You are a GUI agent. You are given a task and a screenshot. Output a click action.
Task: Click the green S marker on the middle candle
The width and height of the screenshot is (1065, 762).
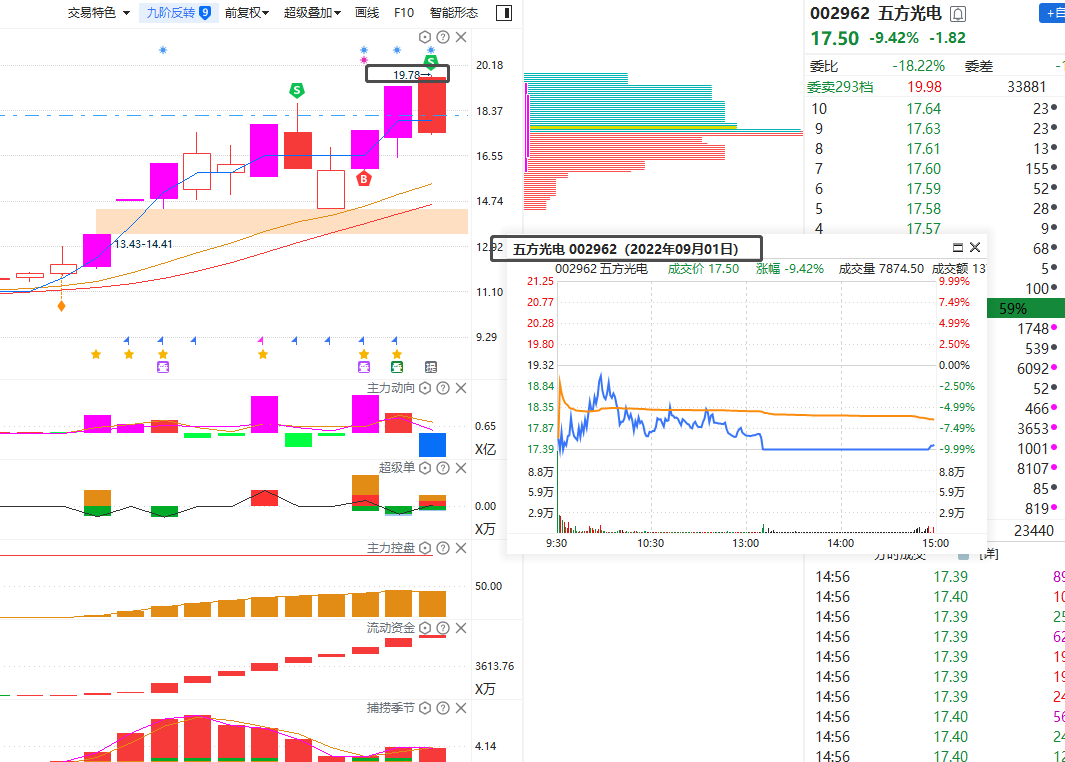pos(296,90)
